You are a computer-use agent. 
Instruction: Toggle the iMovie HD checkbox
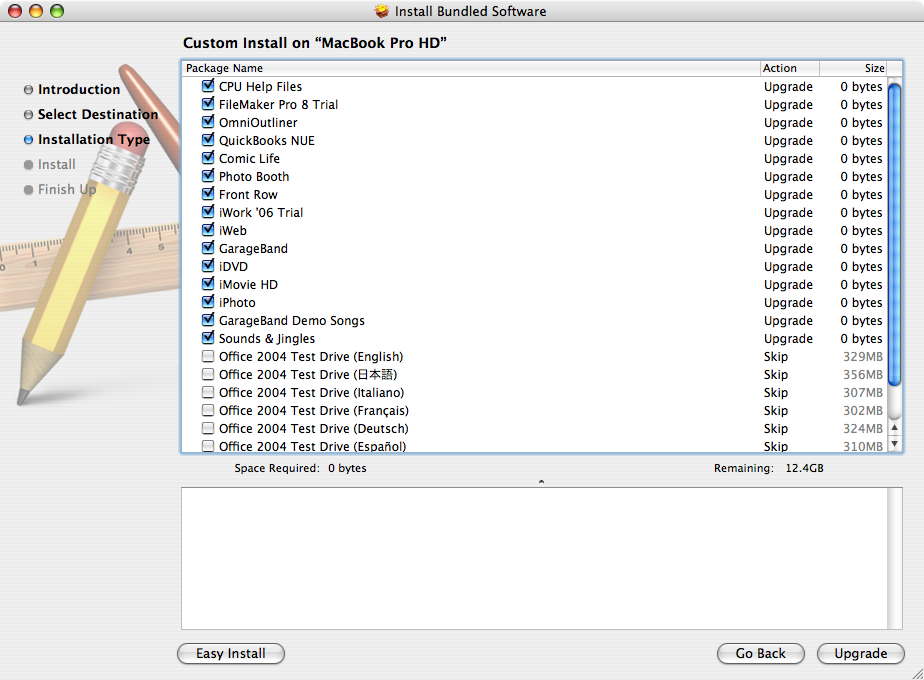coord(207,284)
